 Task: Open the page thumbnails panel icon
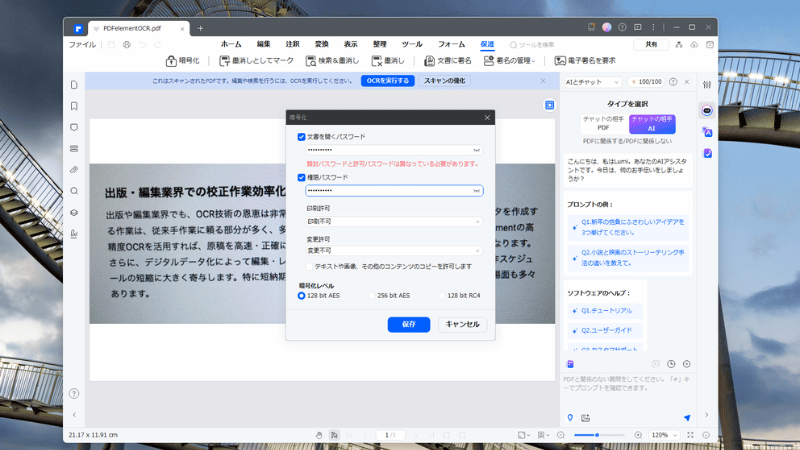74,85
